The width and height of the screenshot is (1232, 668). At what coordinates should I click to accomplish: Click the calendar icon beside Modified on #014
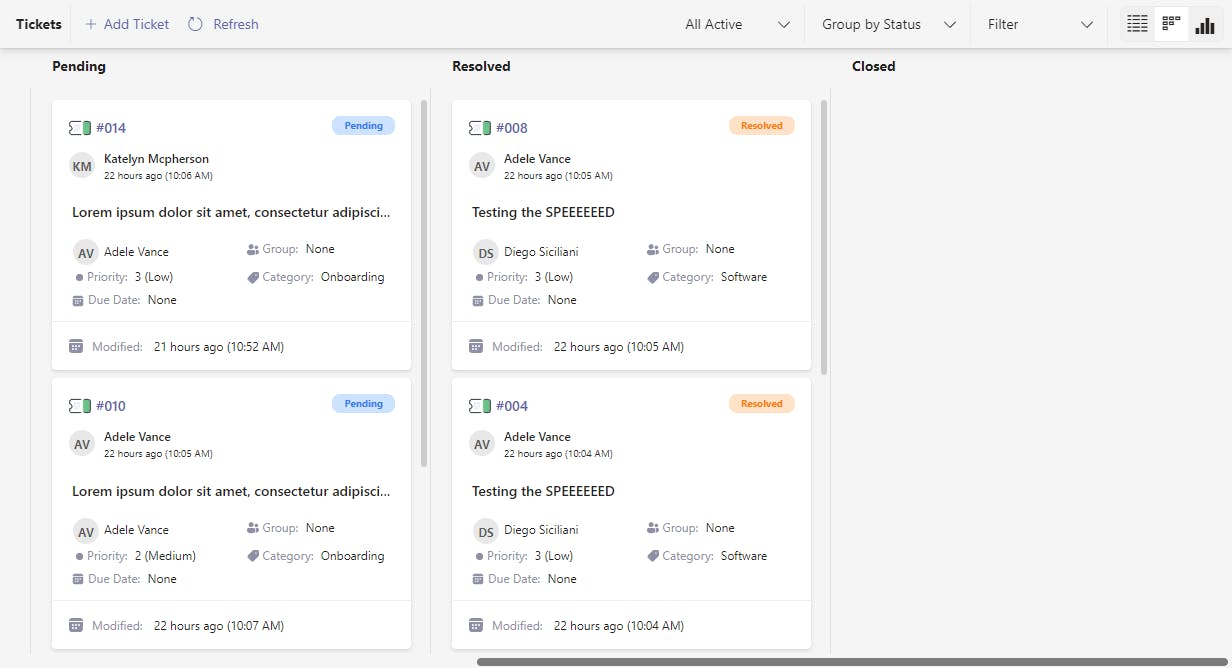point(76,347)
